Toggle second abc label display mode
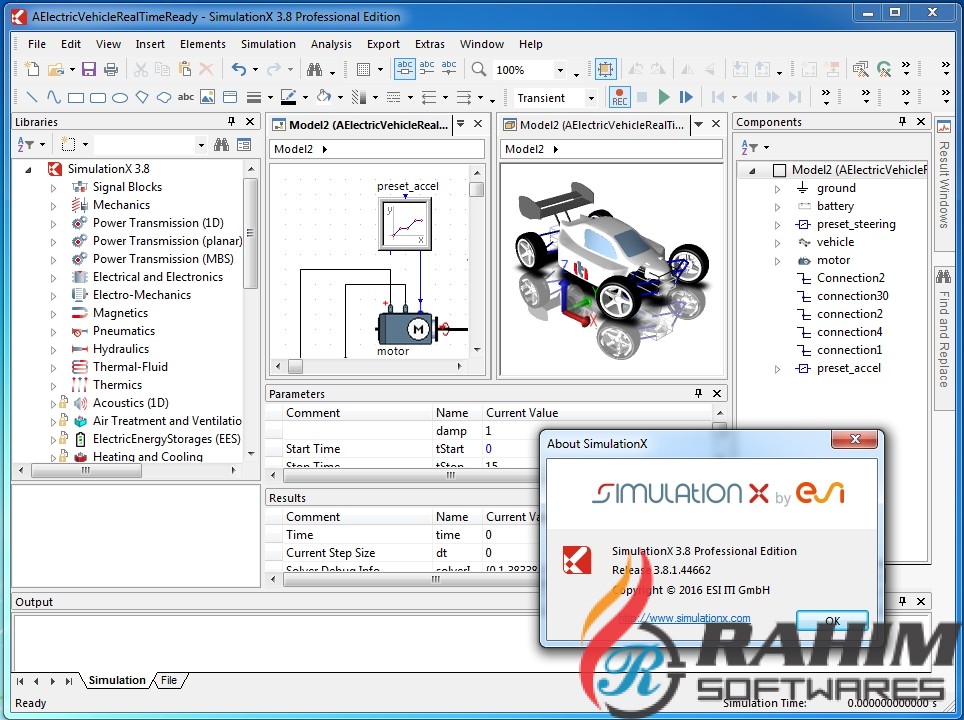Image resolution: width=964 pixels, height=720 pixels. tap(427, 68)
